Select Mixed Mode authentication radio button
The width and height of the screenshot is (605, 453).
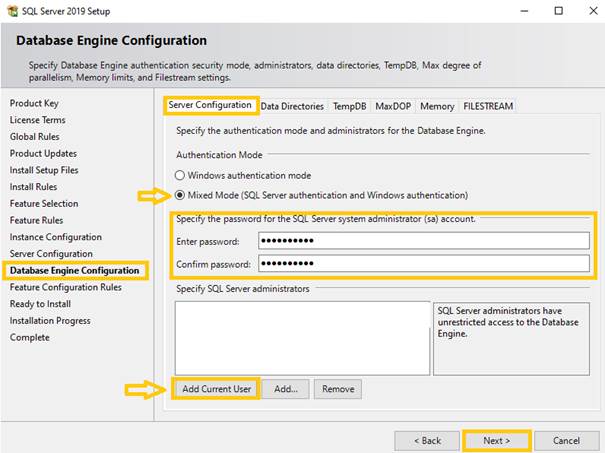click(x=181, y=195)
